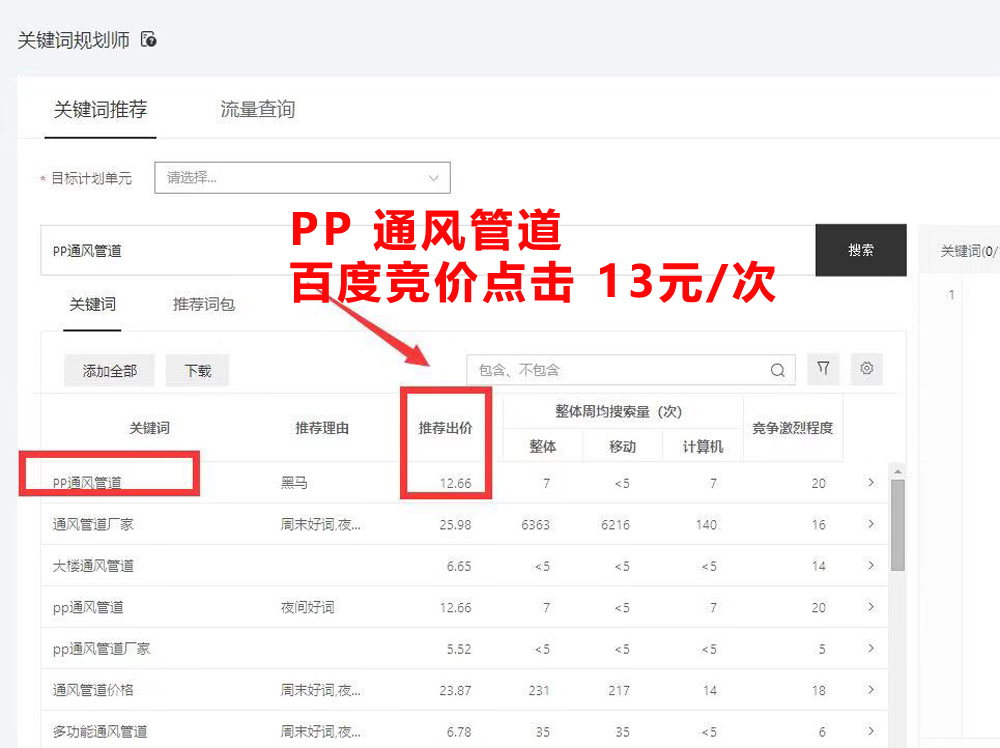Open the 请选择 plan unit dropdown

point(302,177)
